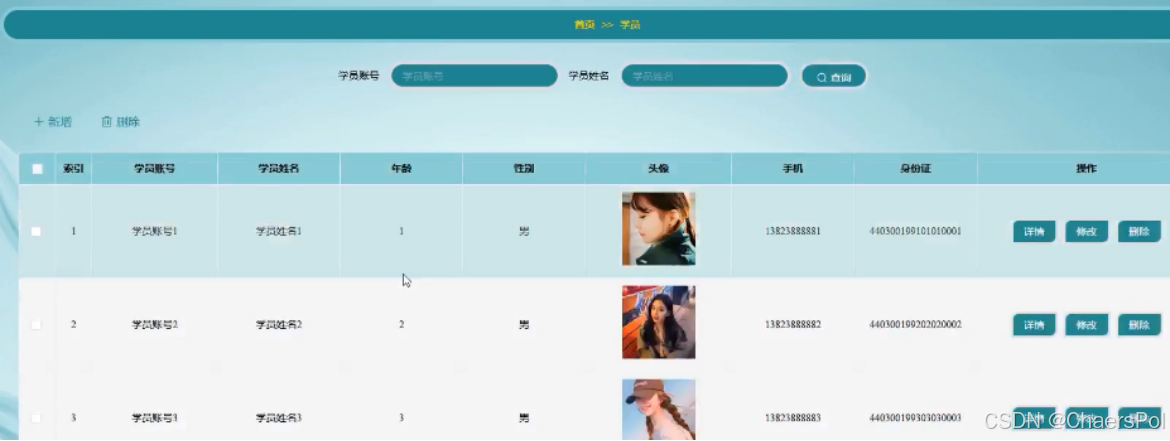Screen dimensions: 1170x441
Task: Click the 首页 breadcrumb link
Action: (x=584, y=25)
